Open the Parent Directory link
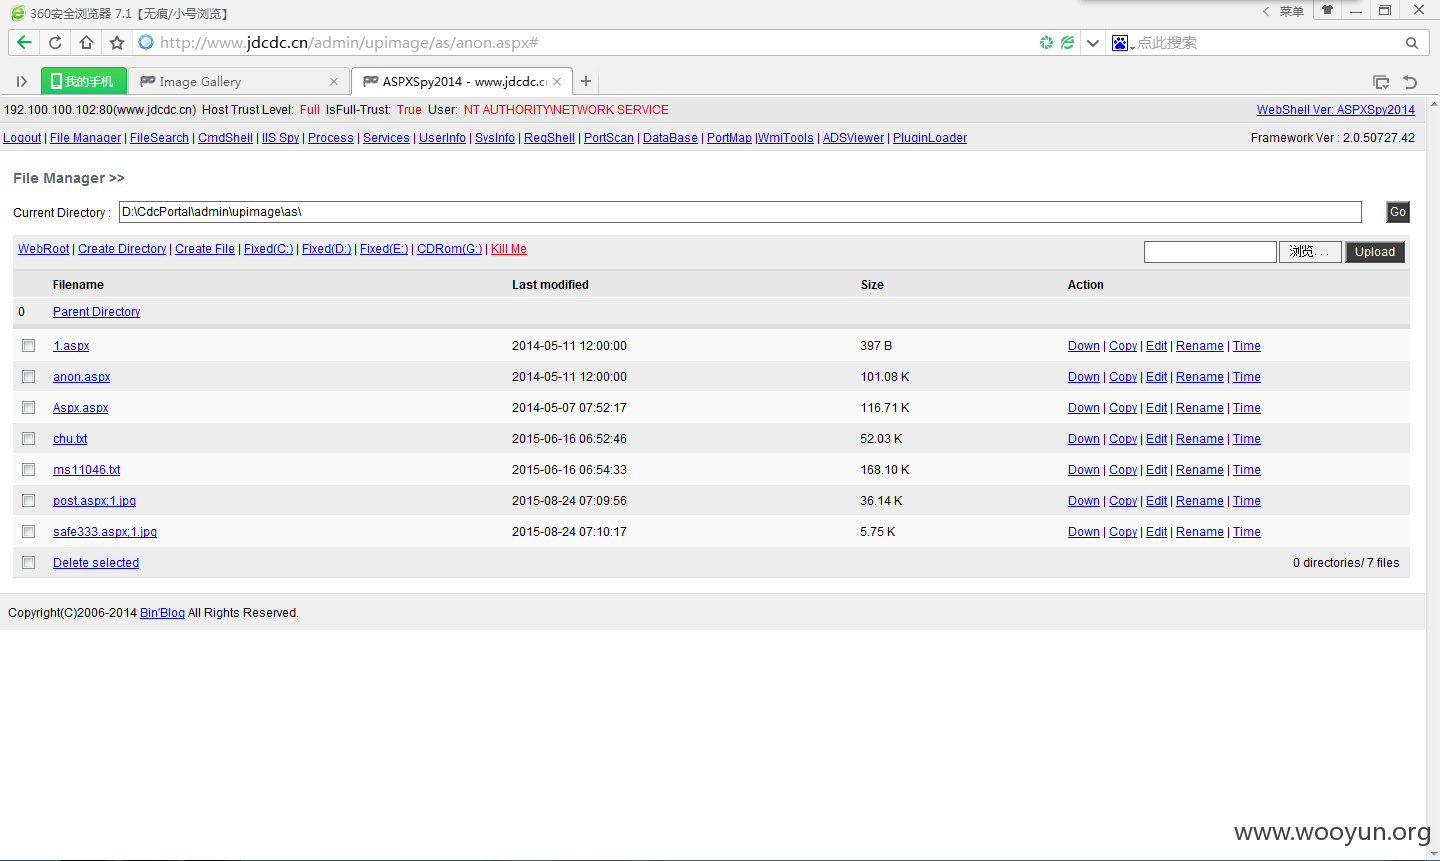The width and height of the screenshot is (1440, 861). [x=96, y=312]
